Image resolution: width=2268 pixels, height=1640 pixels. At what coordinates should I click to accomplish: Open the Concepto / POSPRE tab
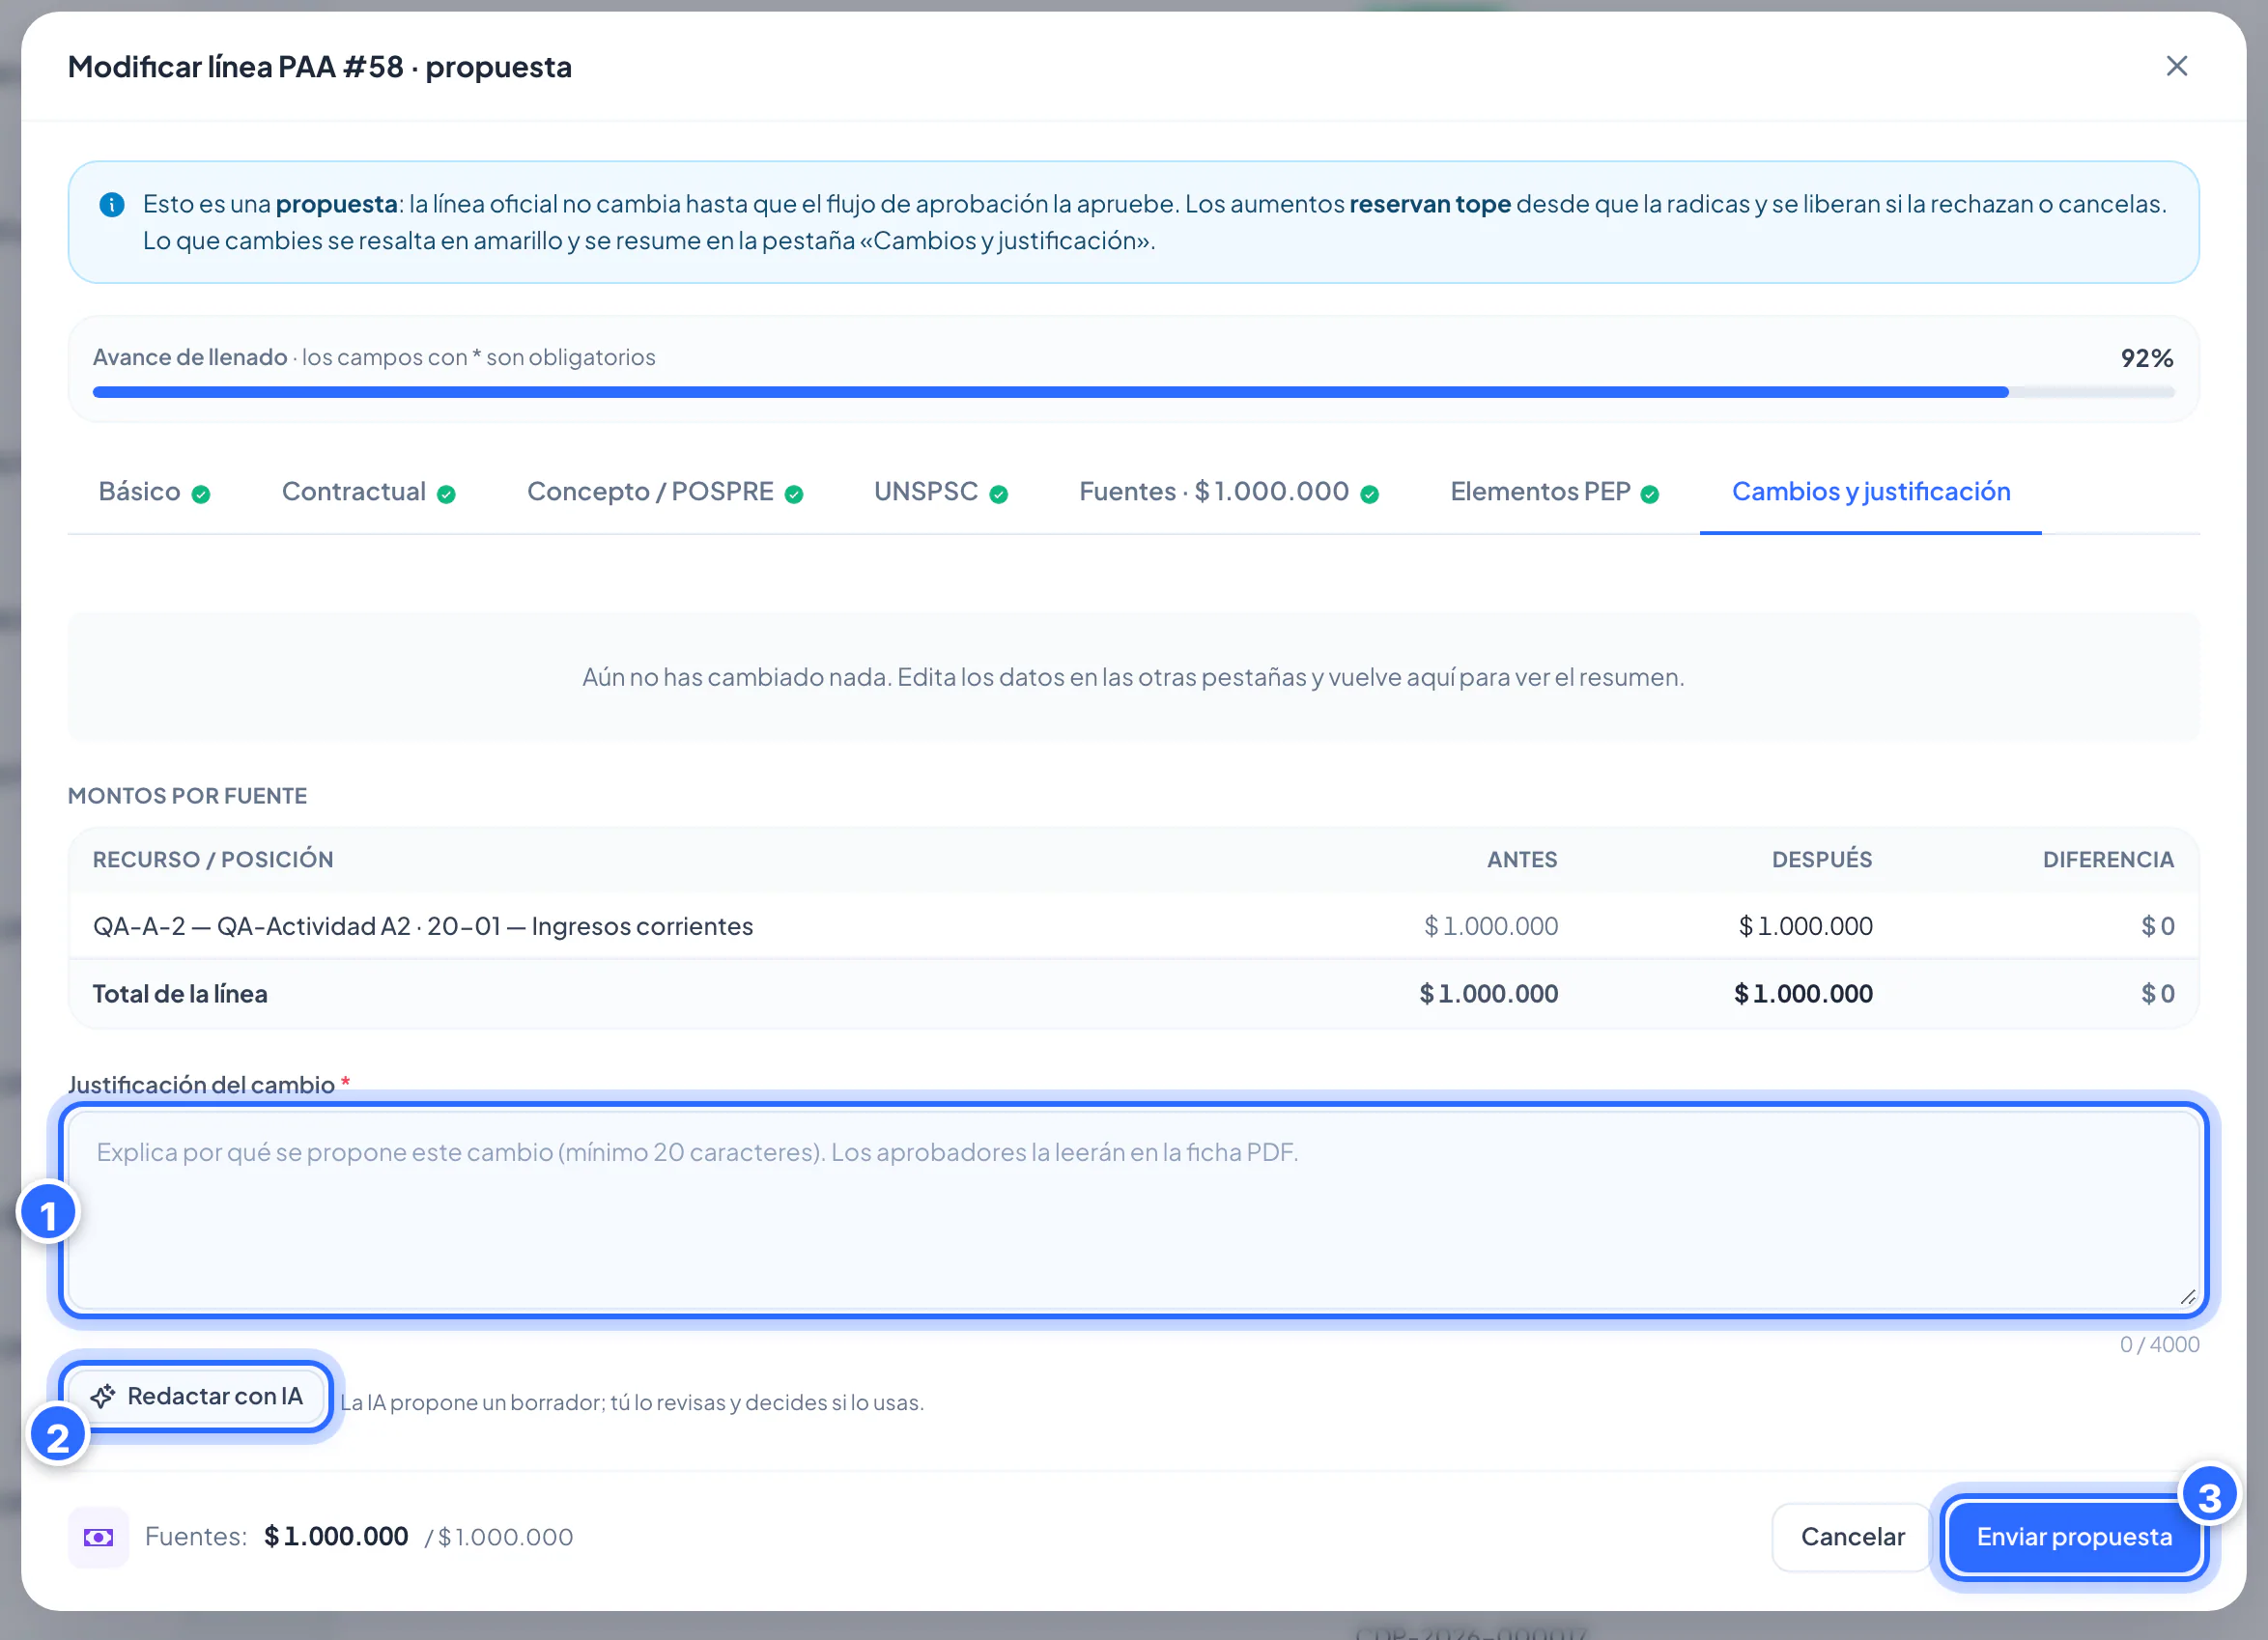click(x=665, y=492)
